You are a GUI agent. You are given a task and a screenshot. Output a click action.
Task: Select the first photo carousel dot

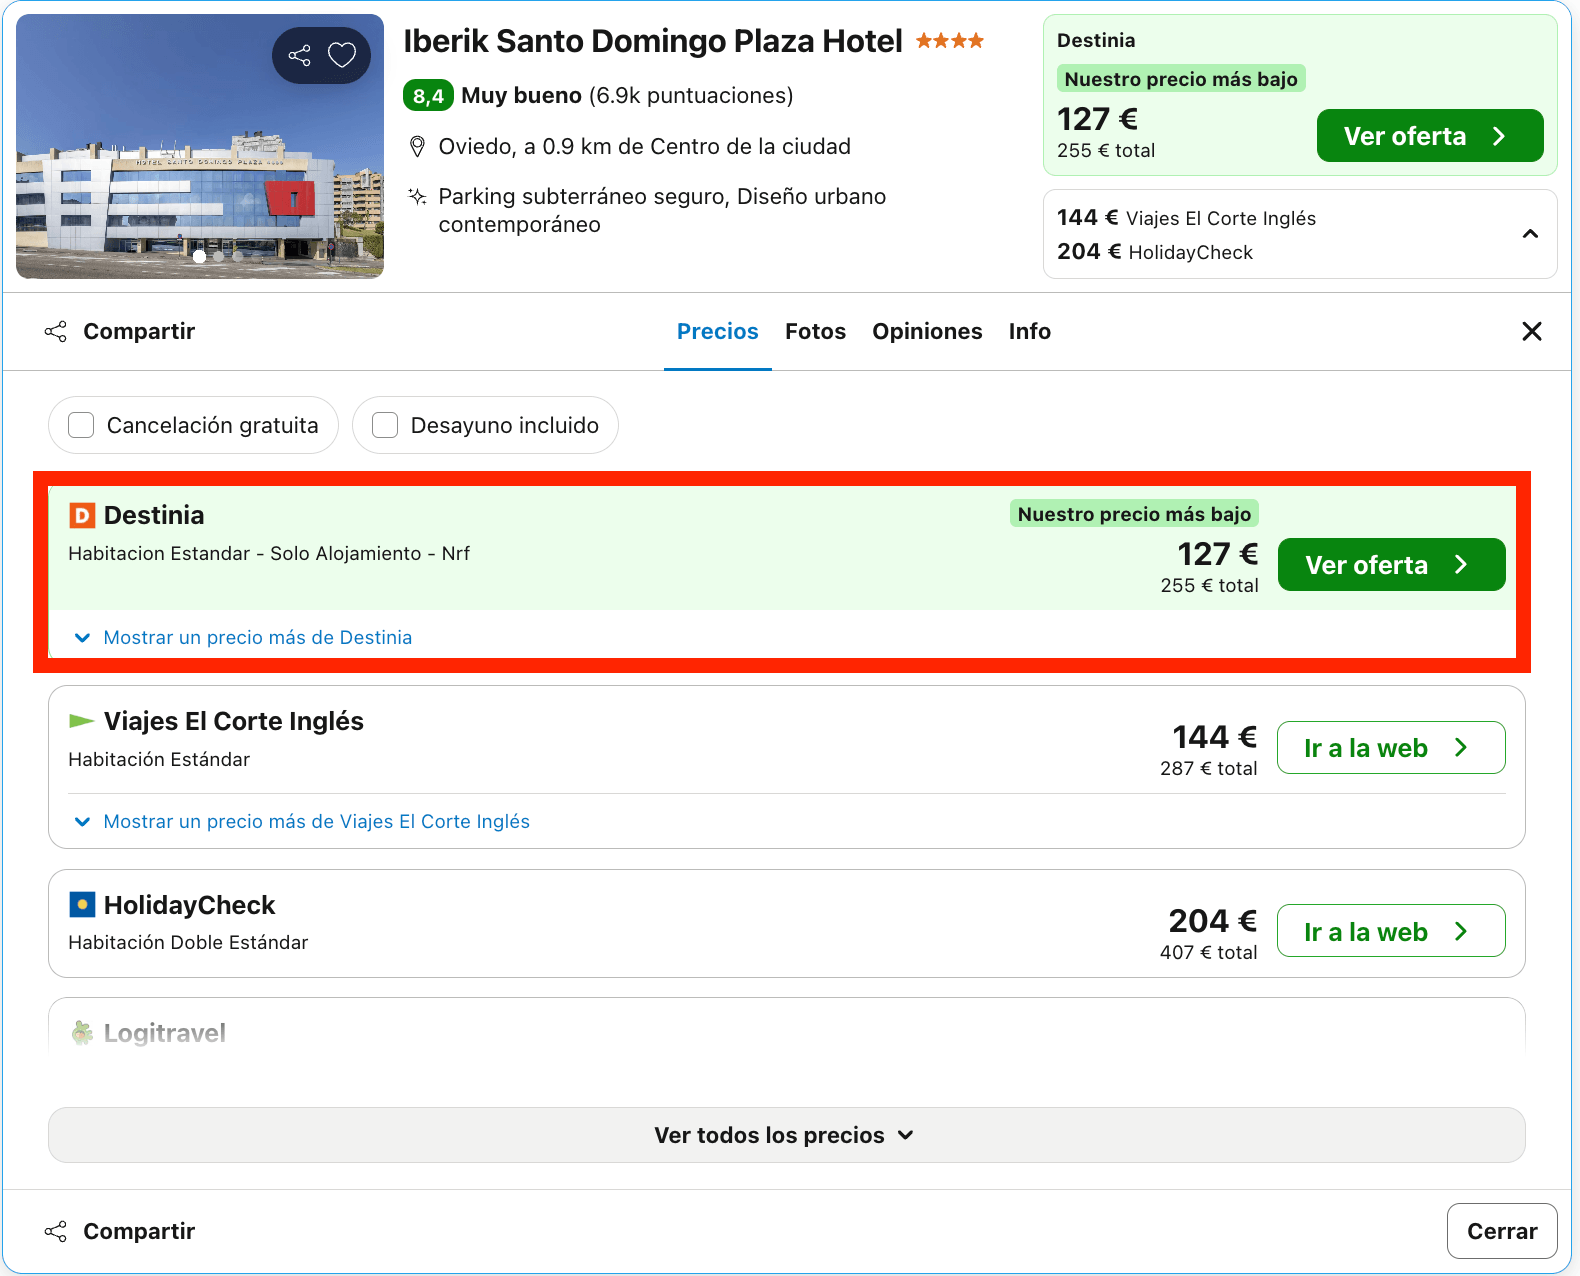click(200, 256)
